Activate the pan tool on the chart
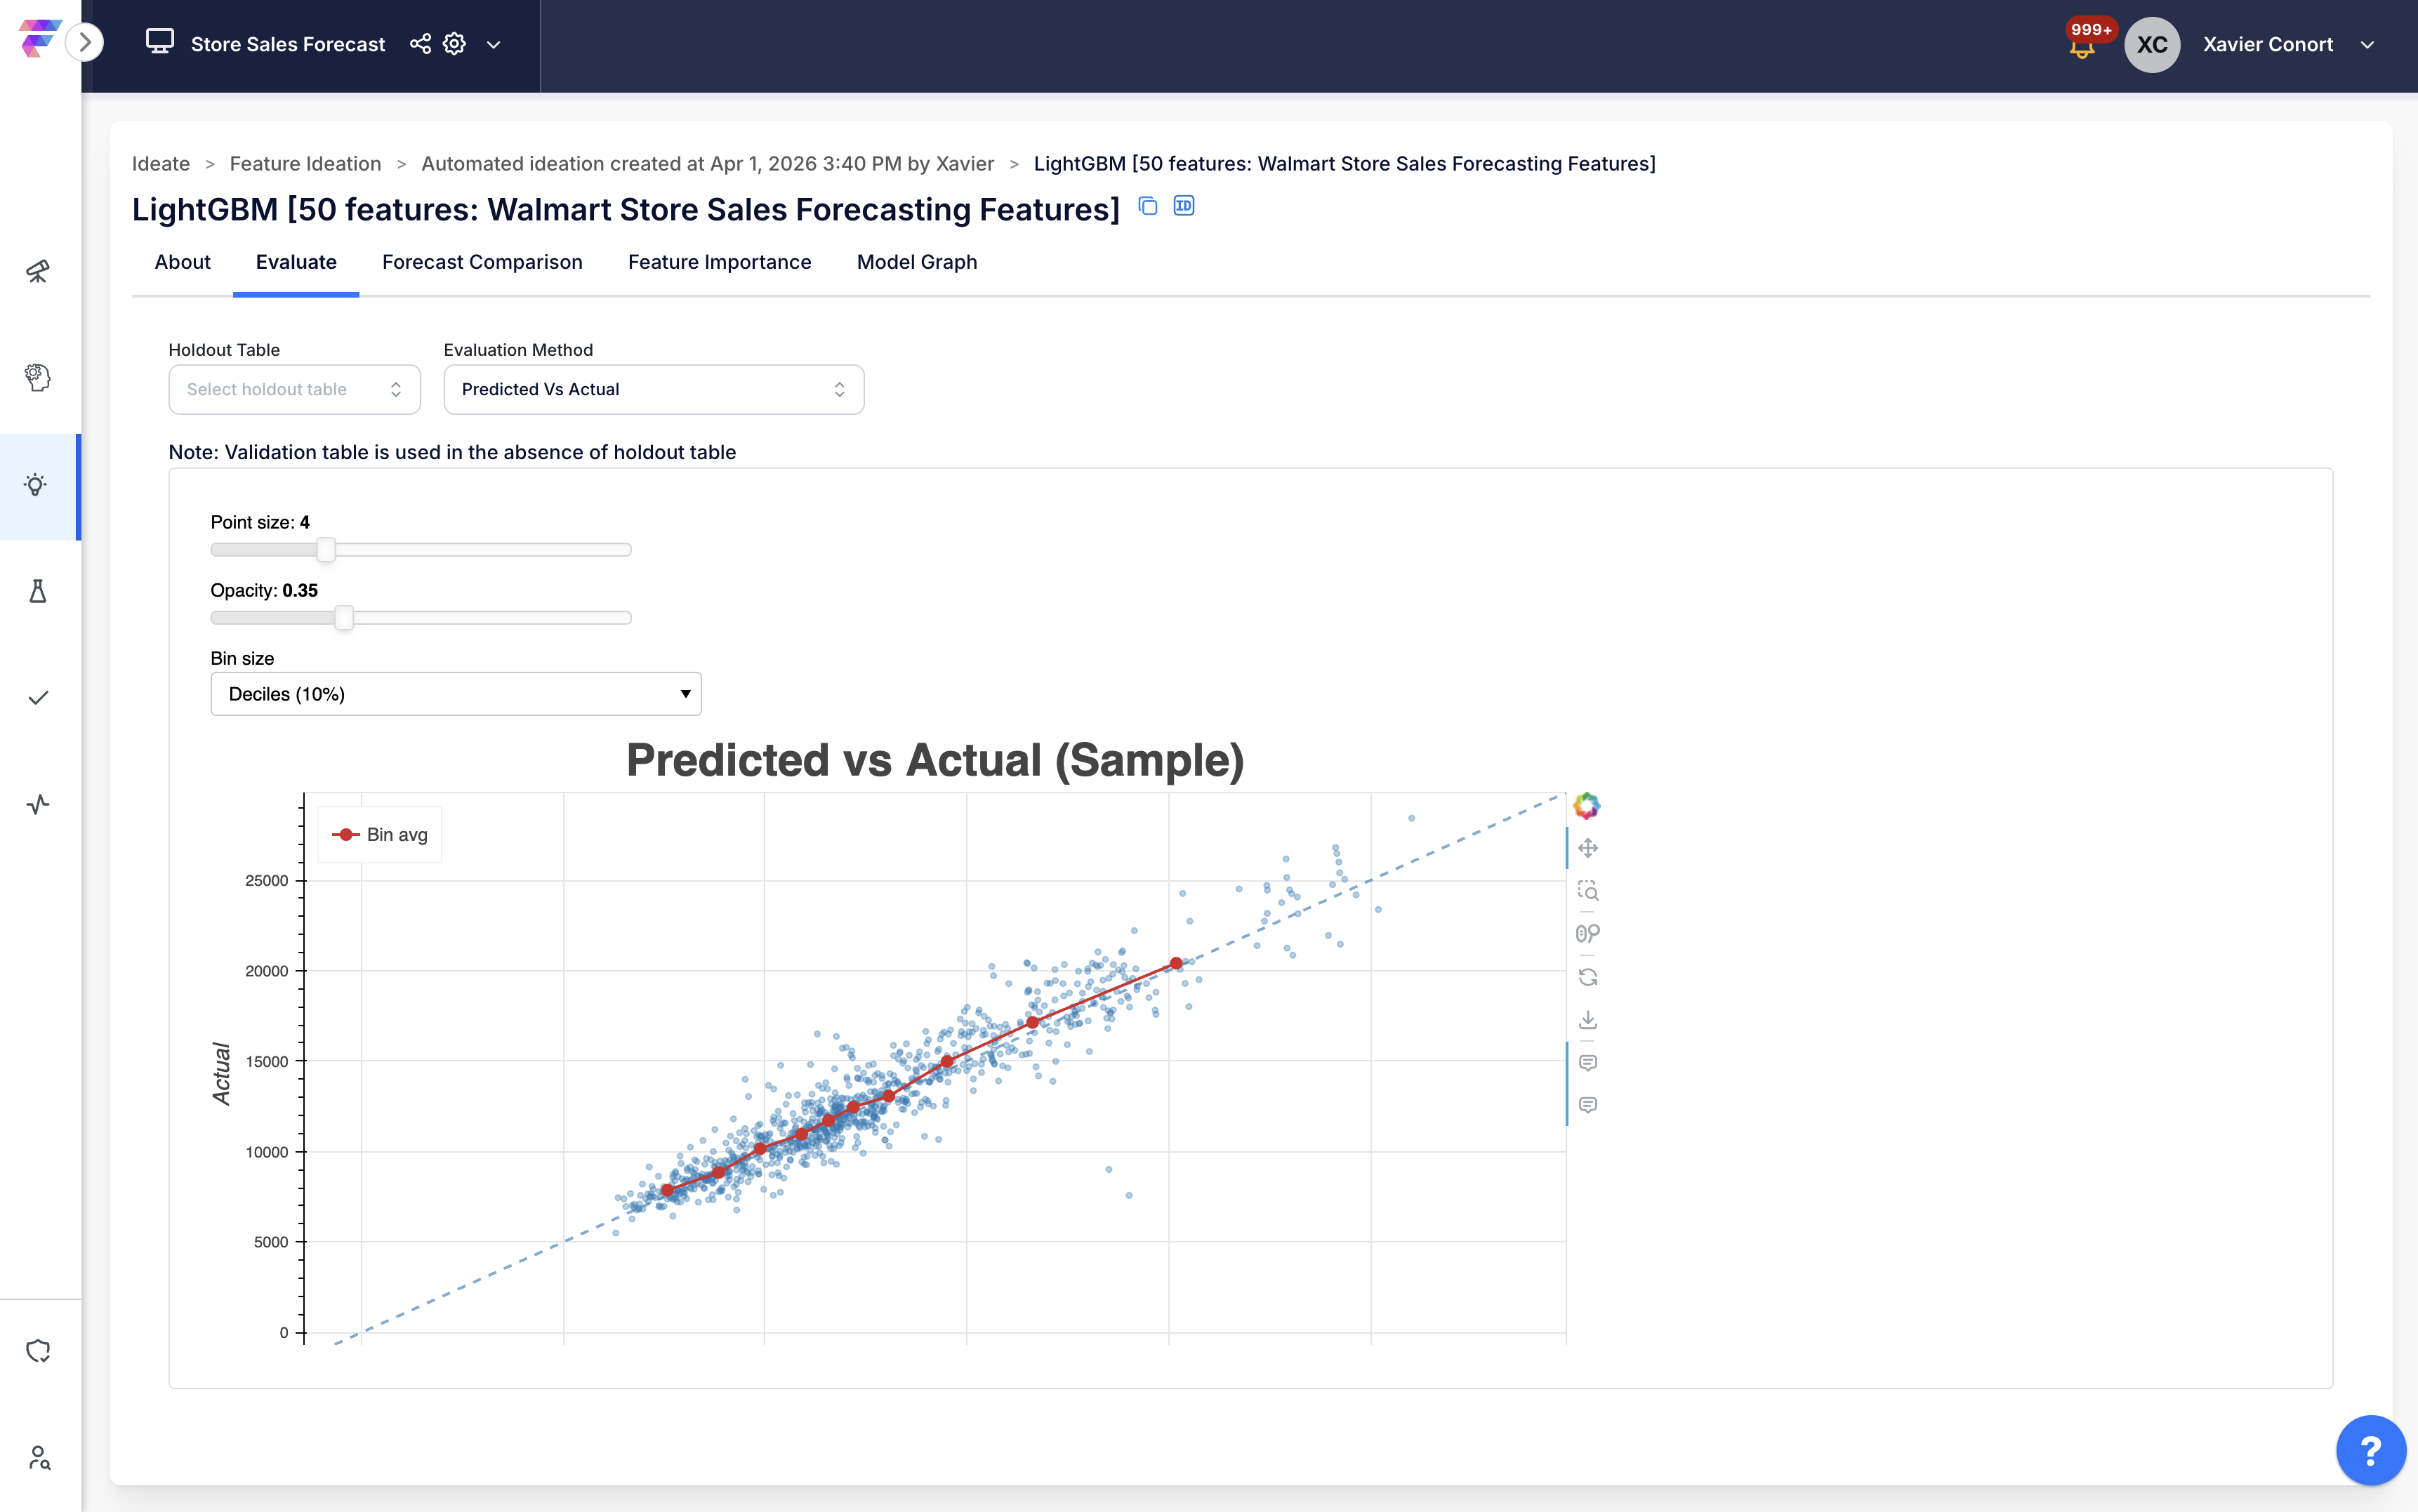This screenshot has width=2418, height=1512. (1589, 847)
